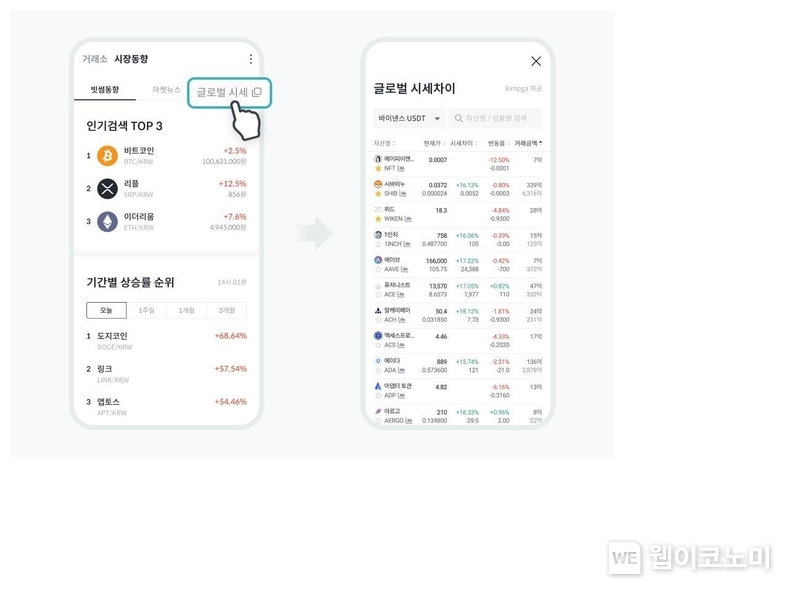
Task: Click the search magnifier icon
Action: (458, 118)
